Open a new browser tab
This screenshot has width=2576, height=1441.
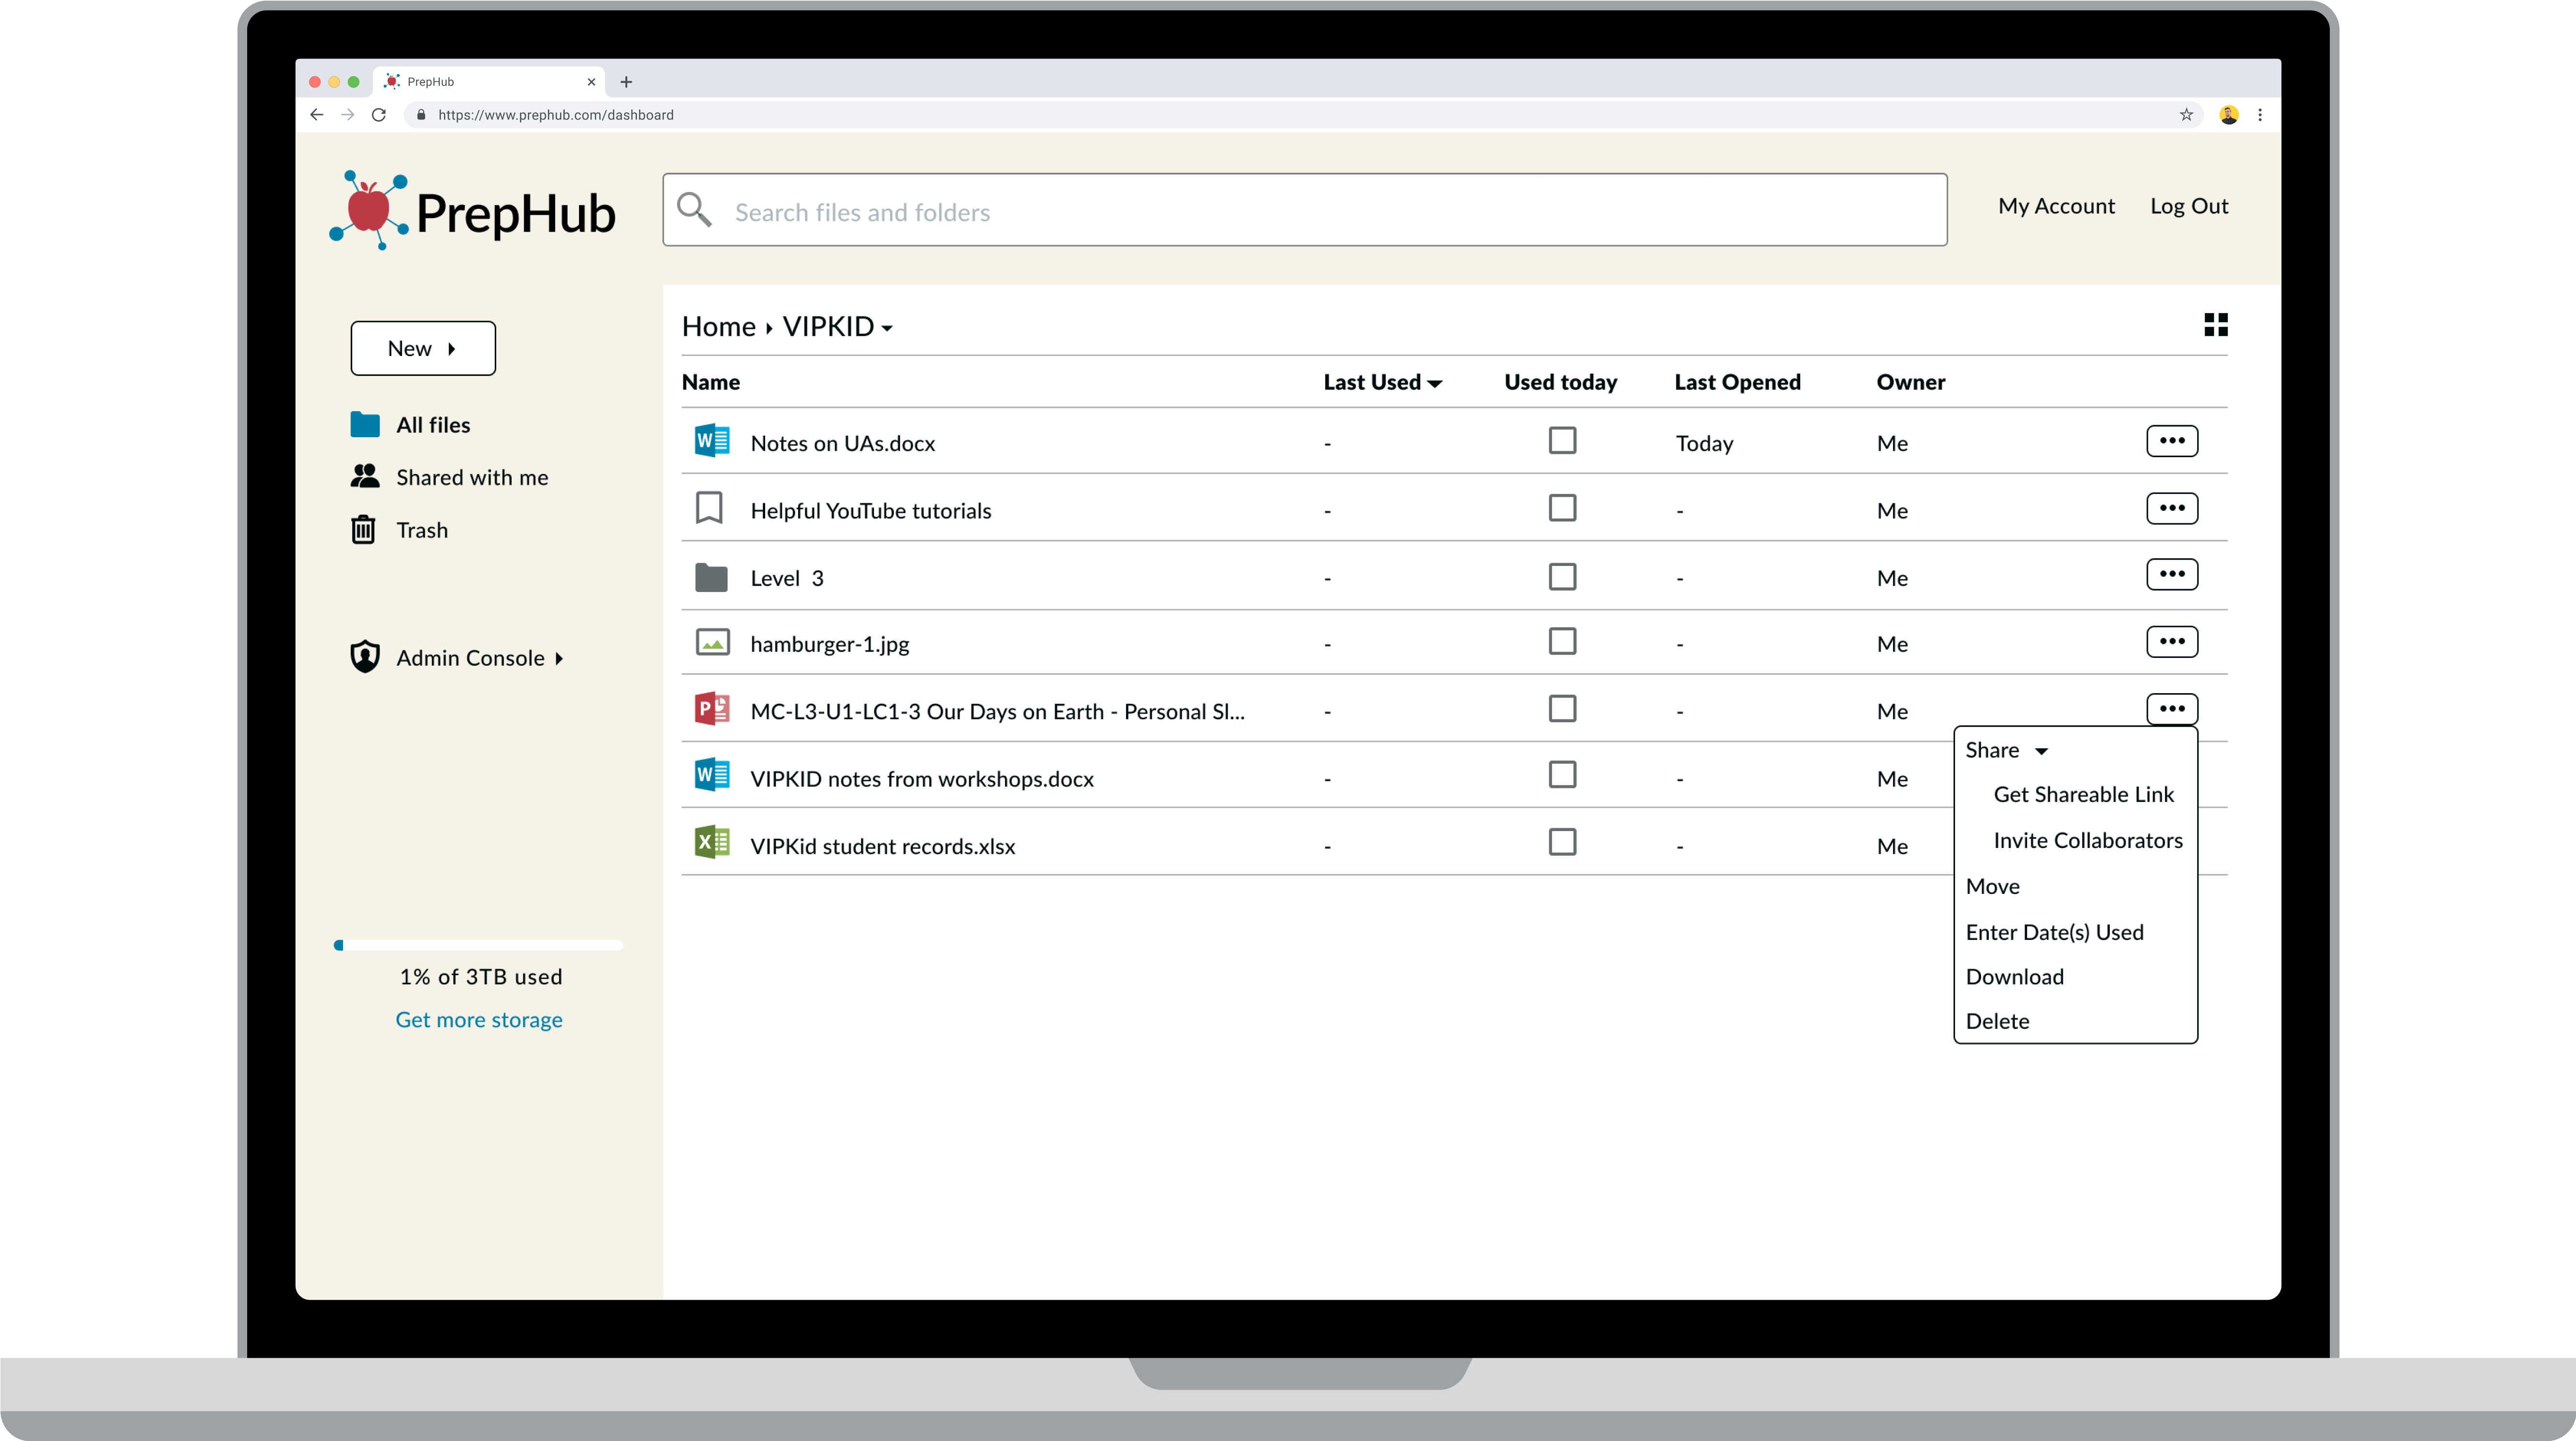[x=626, y=82]
